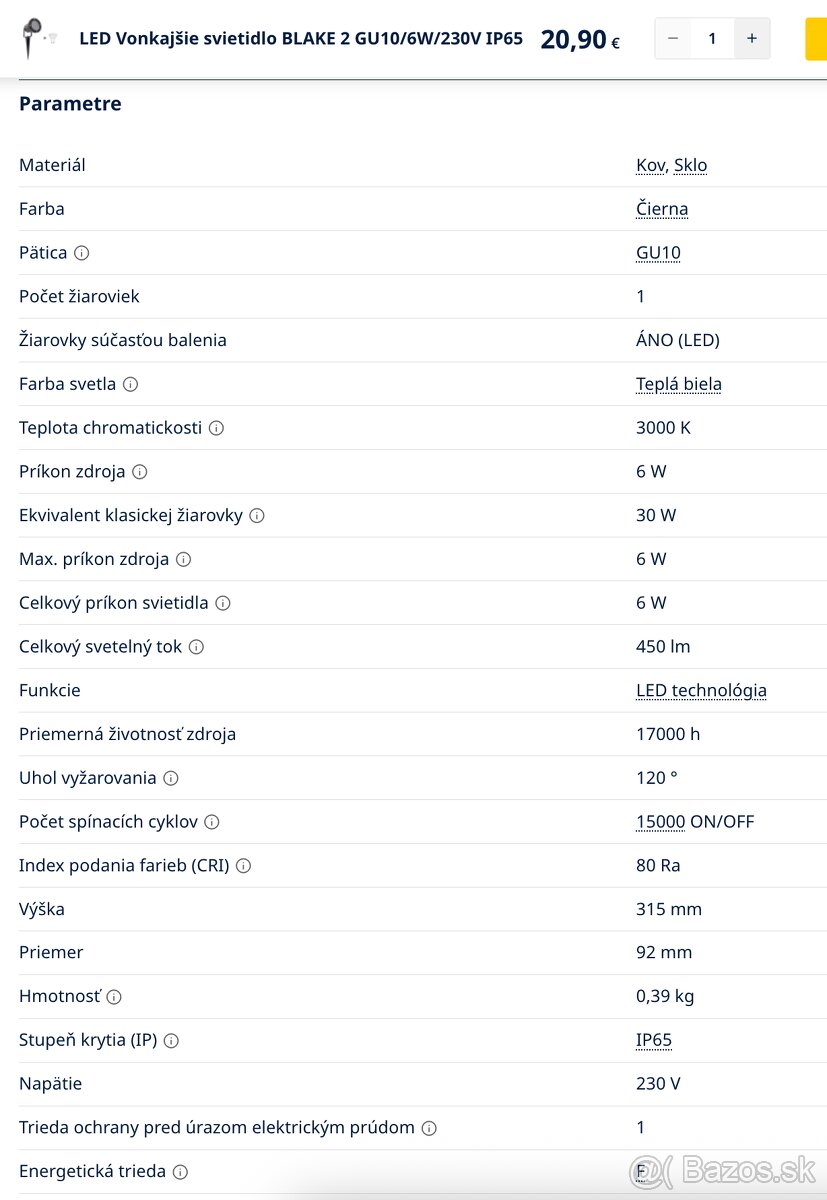Open the Sklo material link
The image size is (827, 1200).
690,165
